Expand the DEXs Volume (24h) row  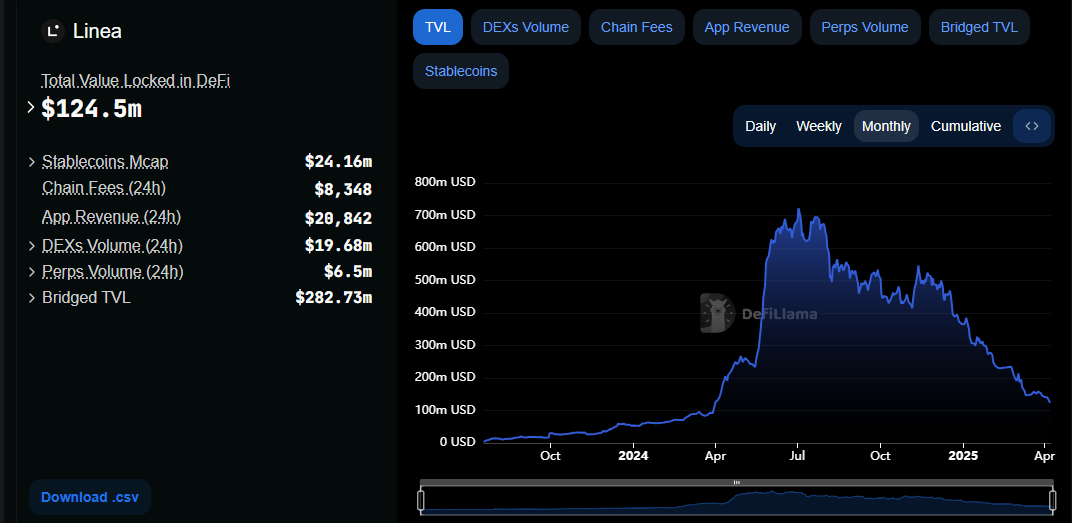point(31,245)
